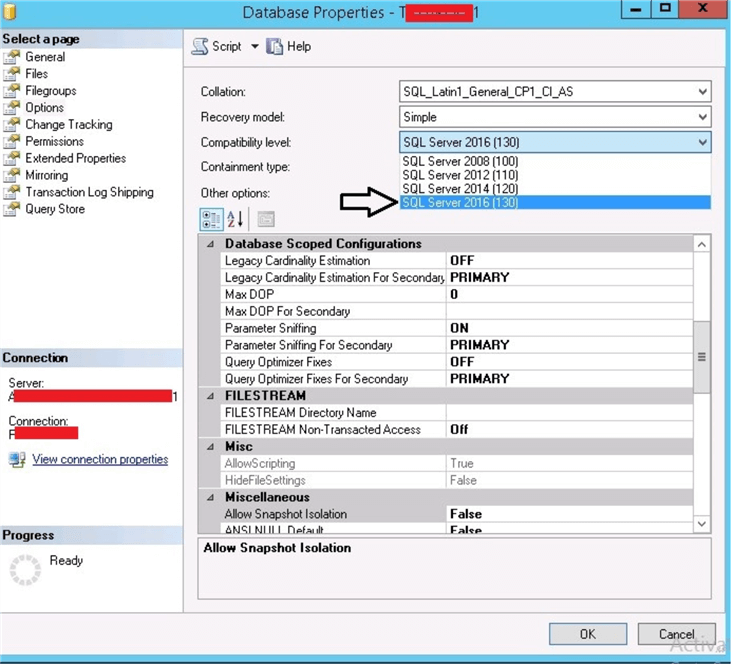Open View connection properties link

[x=100, y=460]
